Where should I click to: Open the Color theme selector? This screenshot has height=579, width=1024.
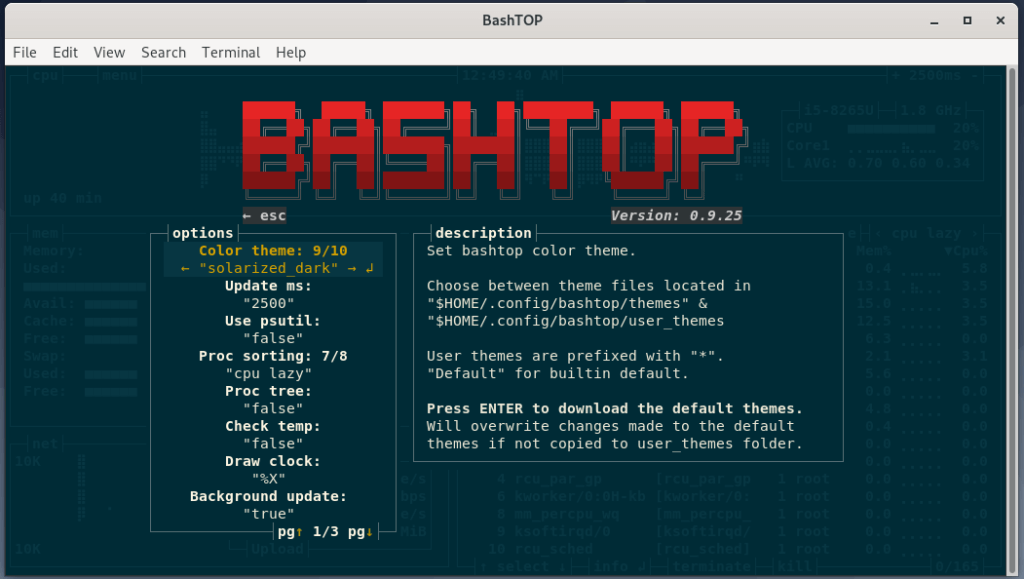[271, 249]
